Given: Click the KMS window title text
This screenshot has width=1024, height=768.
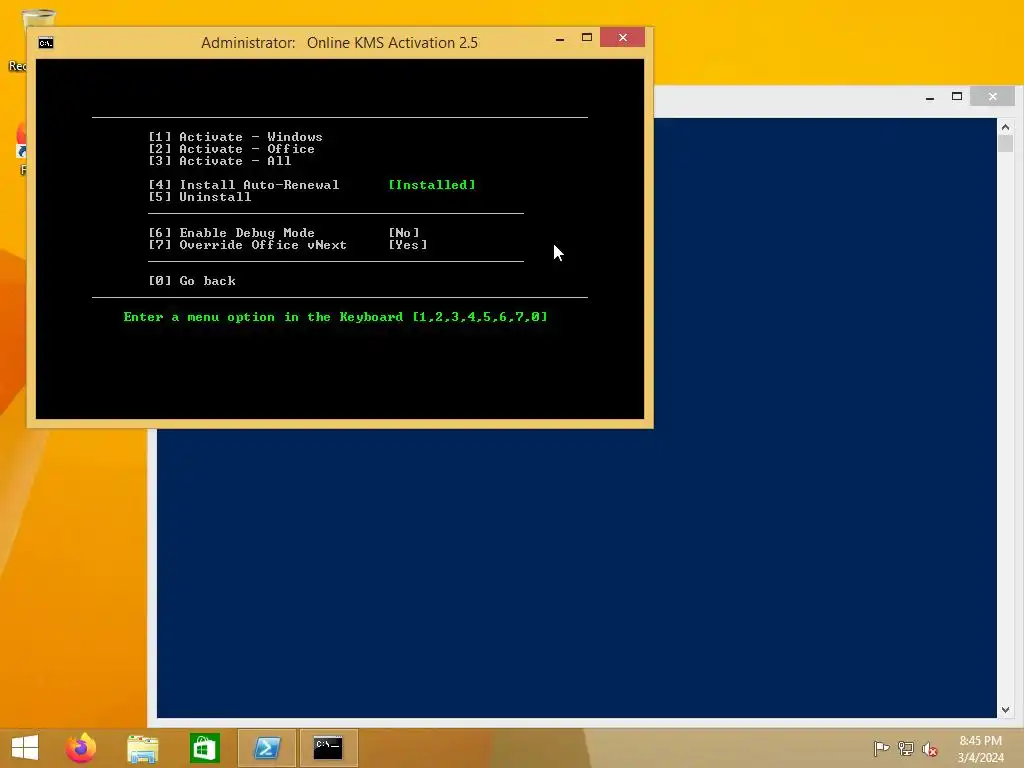Looking at the screenshot, I should coord(339,43).
